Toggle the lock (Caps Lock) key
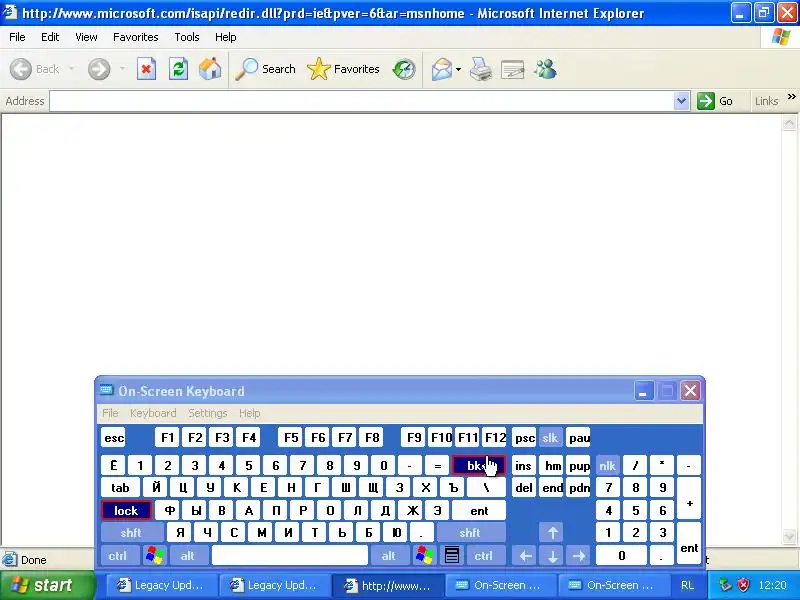The height and width of the screenshot is (600, 800). coord(126,510)
